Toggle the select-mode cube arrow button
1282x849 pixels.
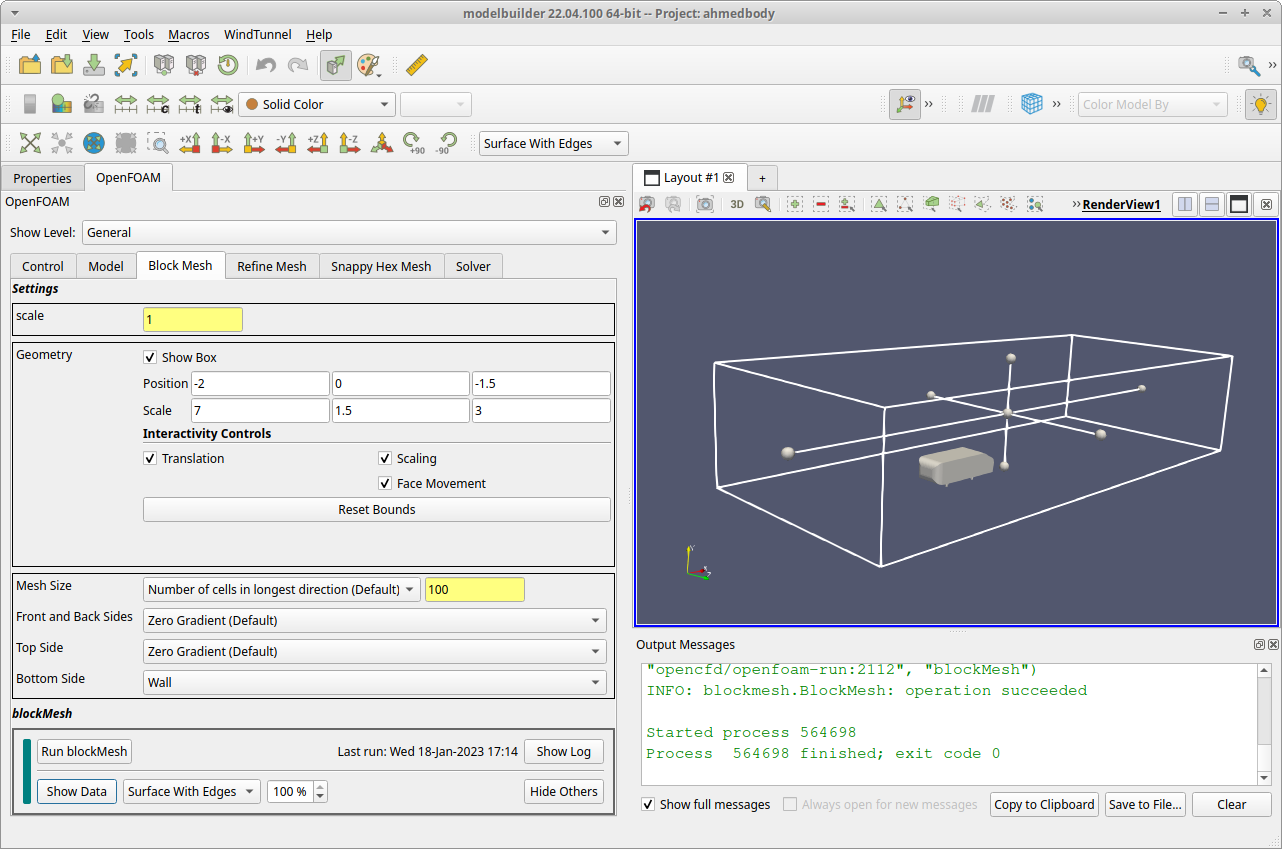336,65
